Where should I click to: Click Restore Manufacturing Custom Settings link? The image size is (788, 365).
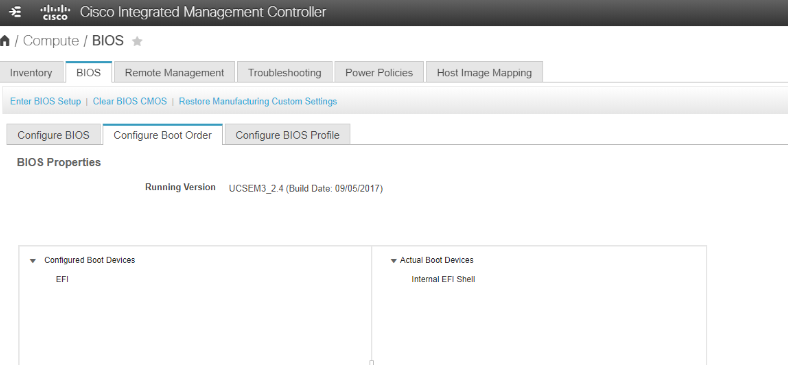[x=258, y=101]
